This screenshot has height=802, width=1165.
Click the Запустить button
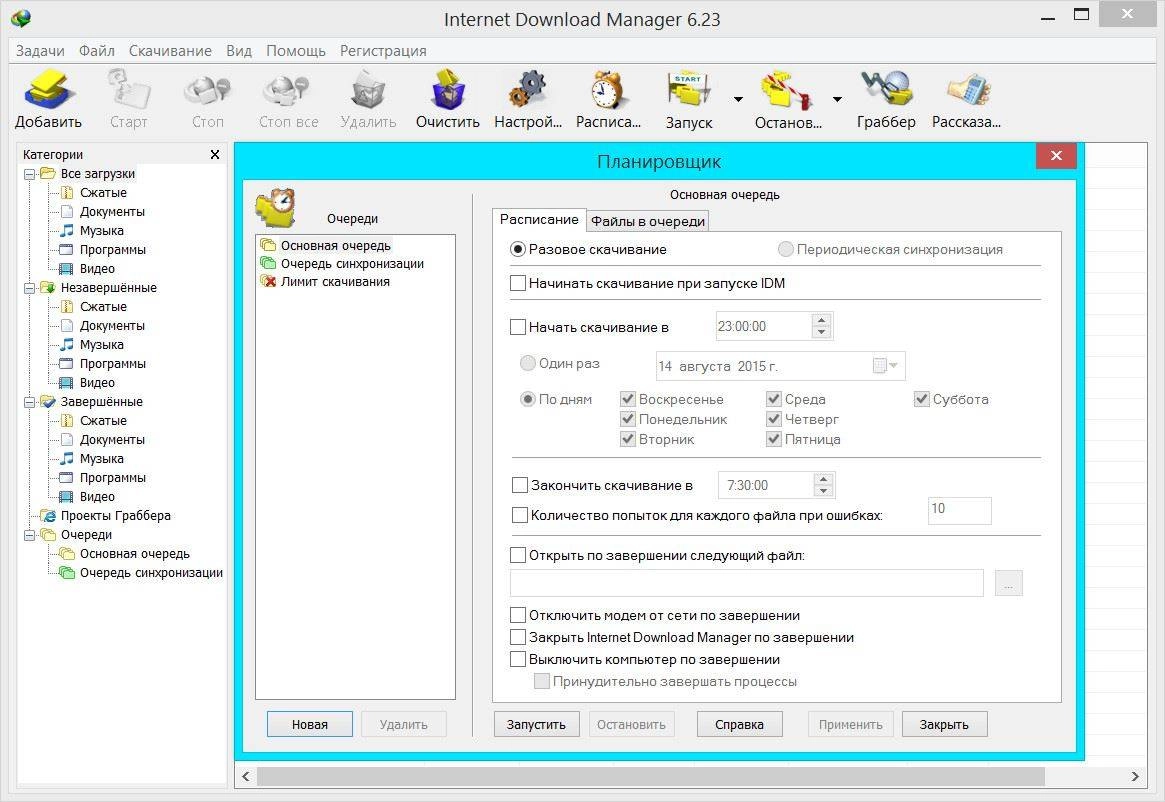click(536, 724)
